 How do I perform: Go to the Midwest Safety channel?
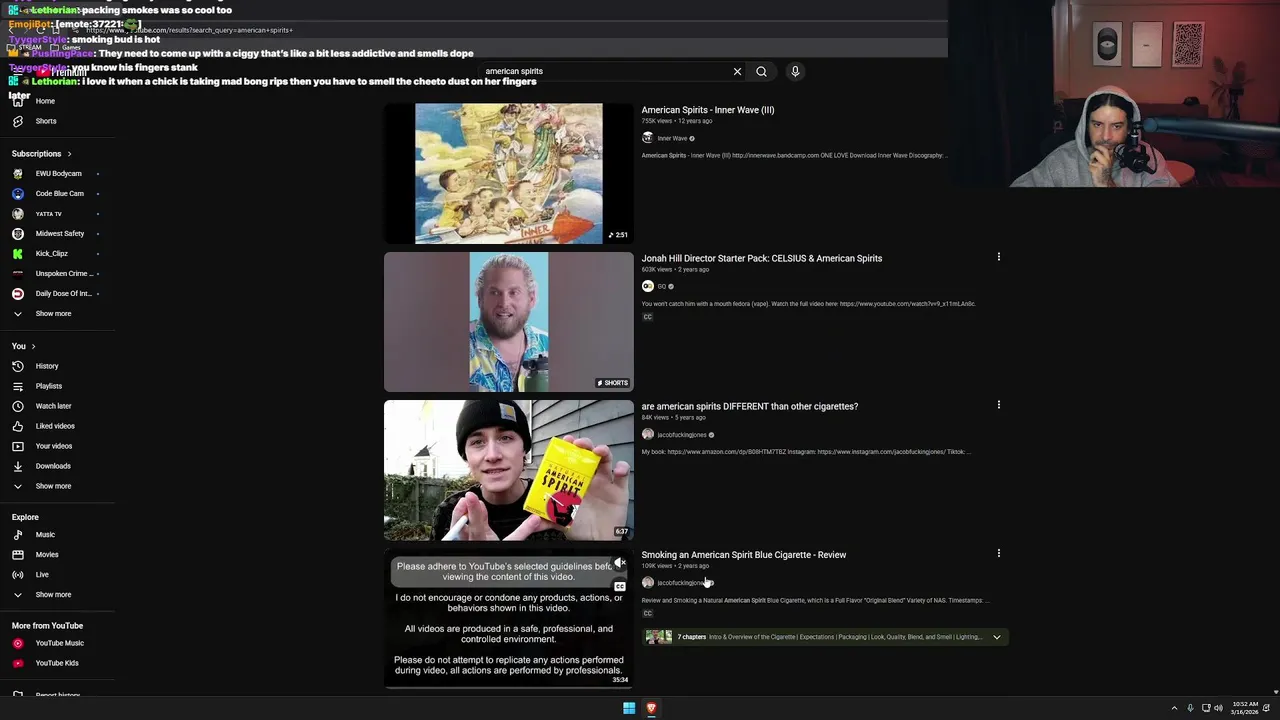click(x=55, y=233)
